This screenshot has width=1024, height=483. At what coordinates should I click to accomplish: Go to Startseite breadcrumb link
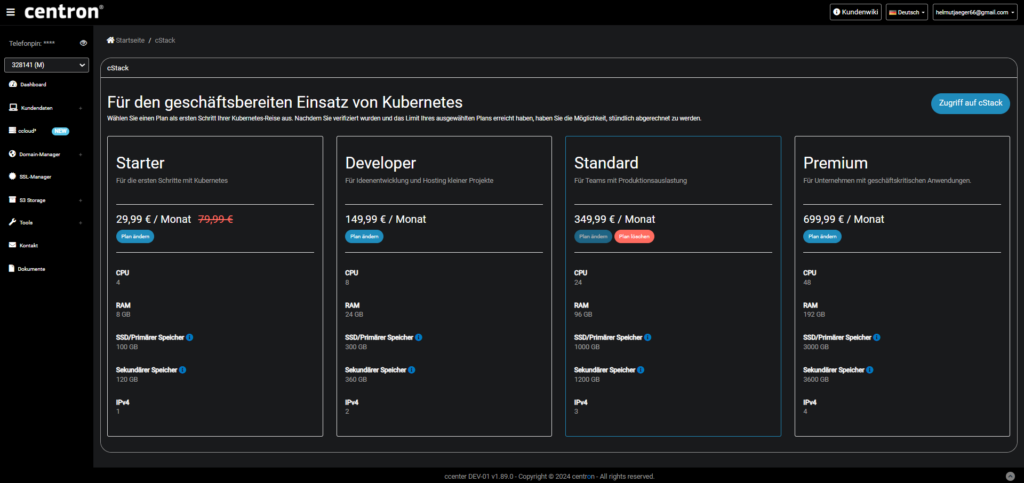pyautogui.click(x=130, y=40)
